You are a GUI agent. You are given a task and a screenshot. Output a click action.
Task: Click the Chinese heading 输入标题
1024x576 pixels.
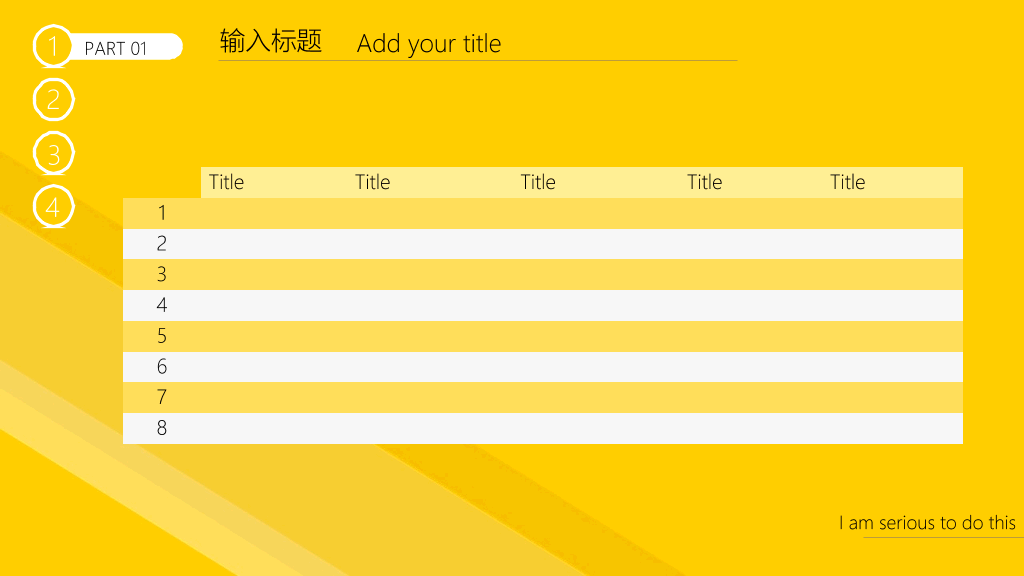click(x=271, y=41)
